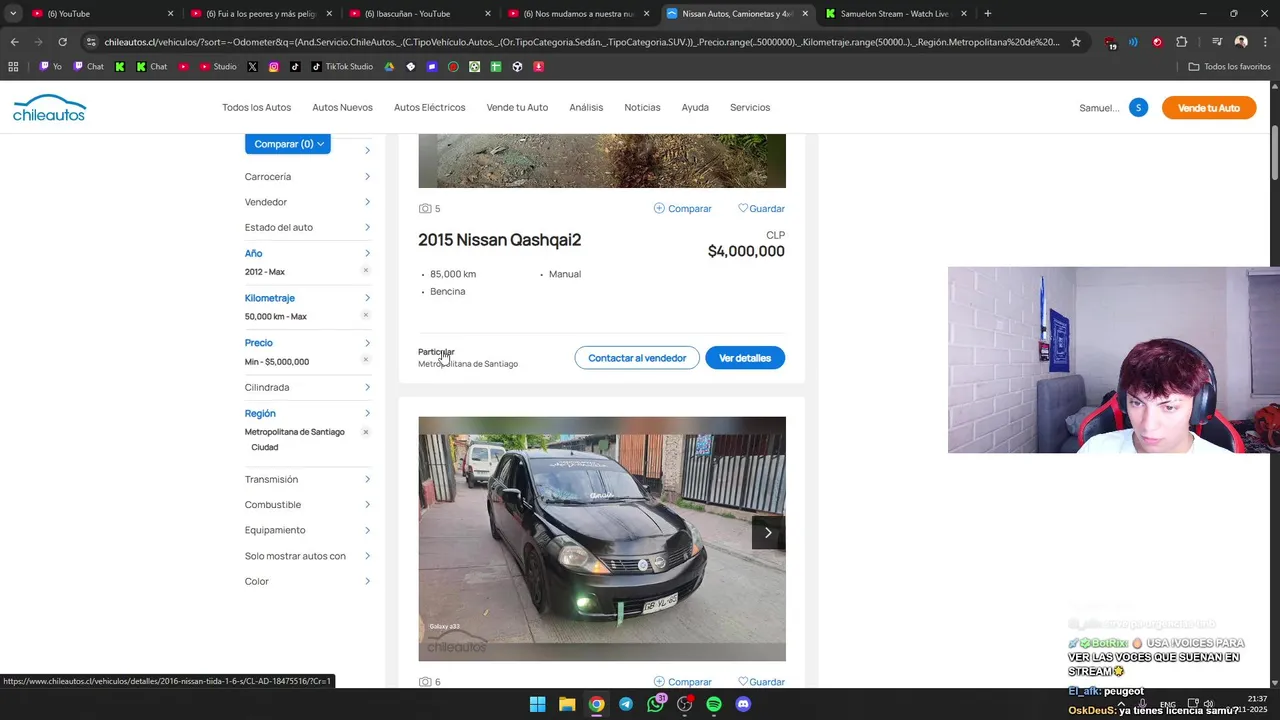The image size is (1280, 720).
Task: Open Autos Eléctricos menu
Action: (x=430, y=108)
